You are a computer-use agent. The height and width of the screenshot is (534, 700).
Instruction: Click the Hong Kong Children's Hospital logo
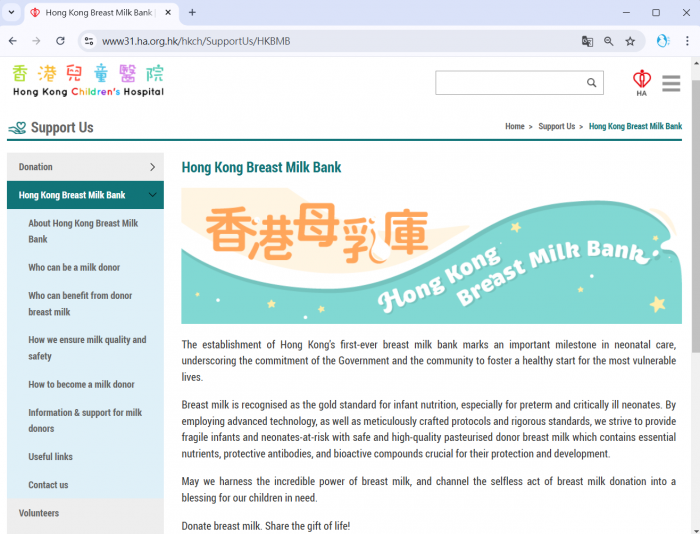pyautogui.click(x=88, y=80)
